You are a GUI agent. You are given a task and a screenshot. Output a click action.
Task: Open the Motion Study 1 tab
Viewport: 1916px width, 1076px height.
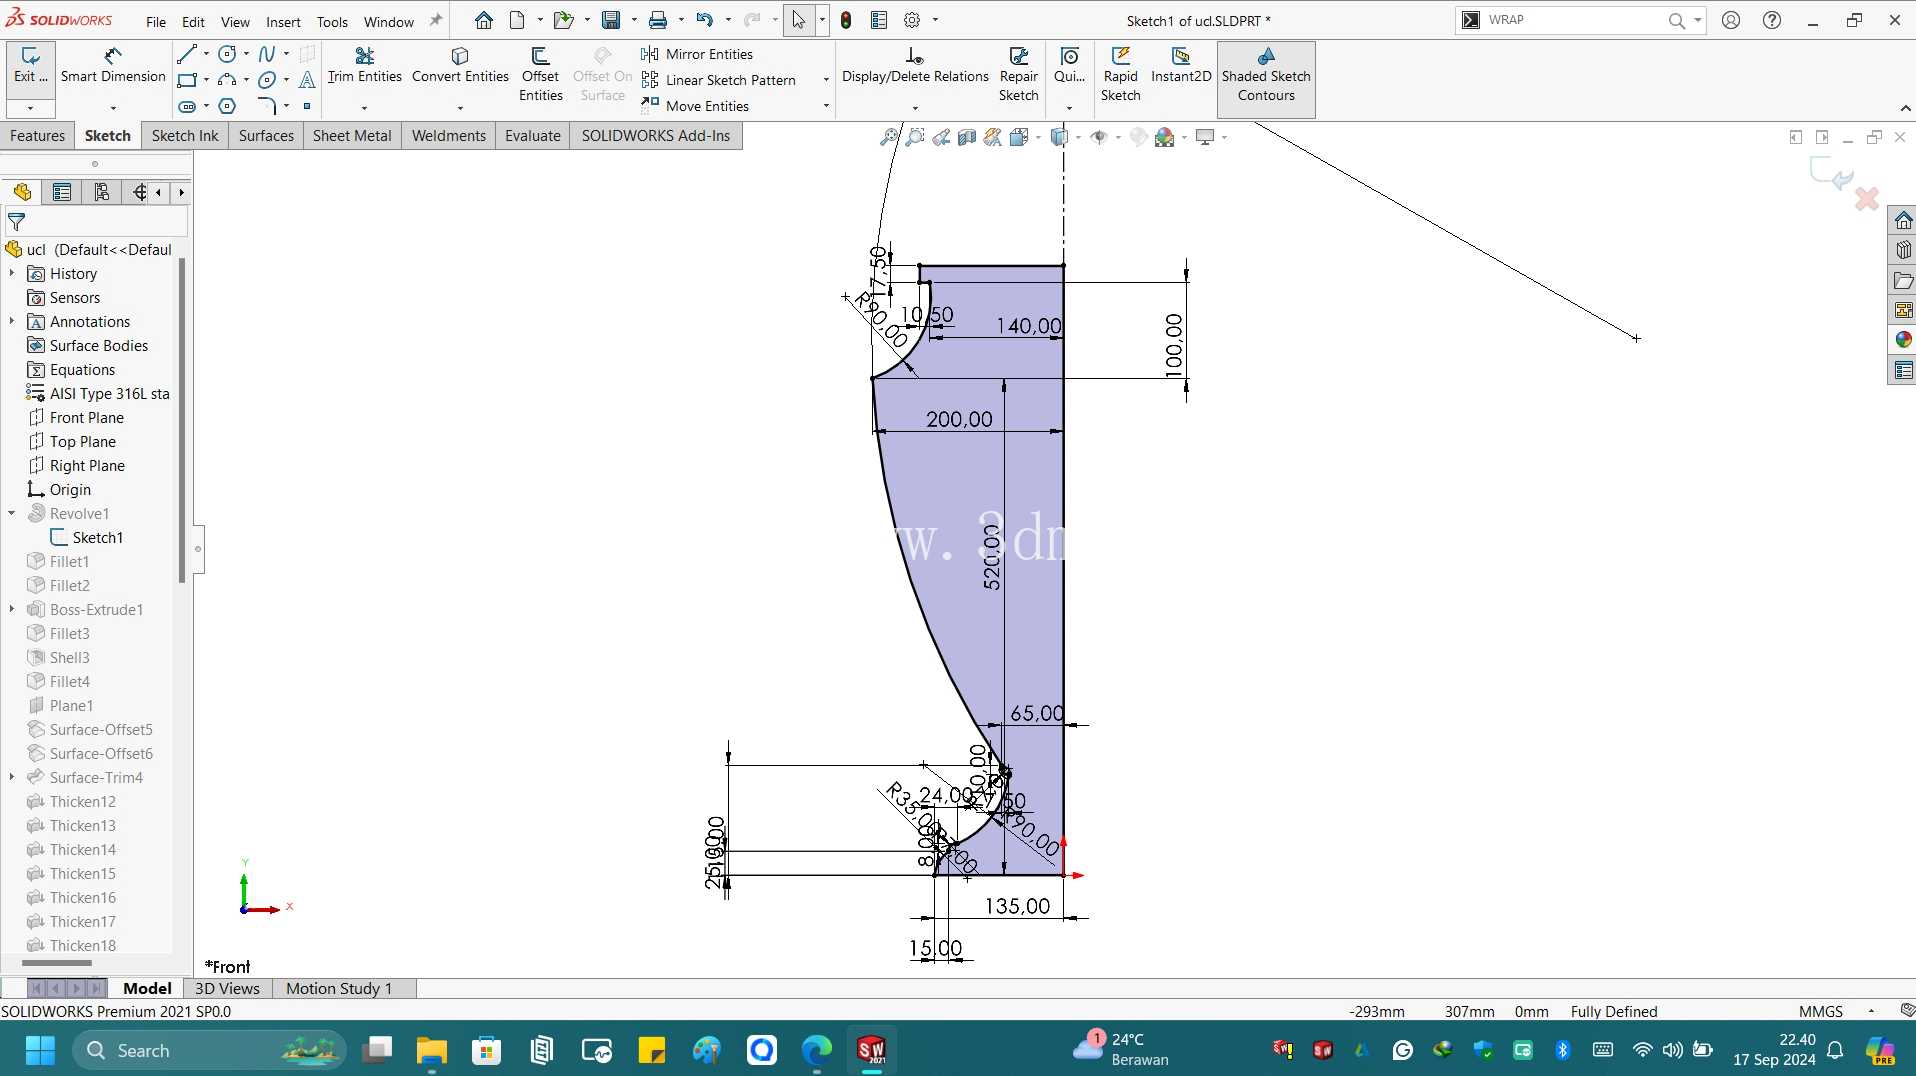(x=339, y=988)
